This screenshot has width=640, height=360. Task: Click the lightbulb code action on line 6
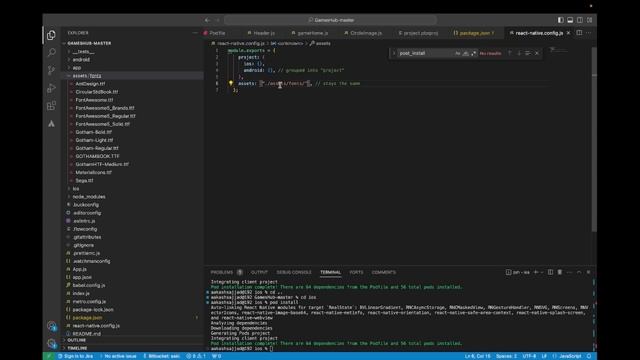tap(231, 83)
